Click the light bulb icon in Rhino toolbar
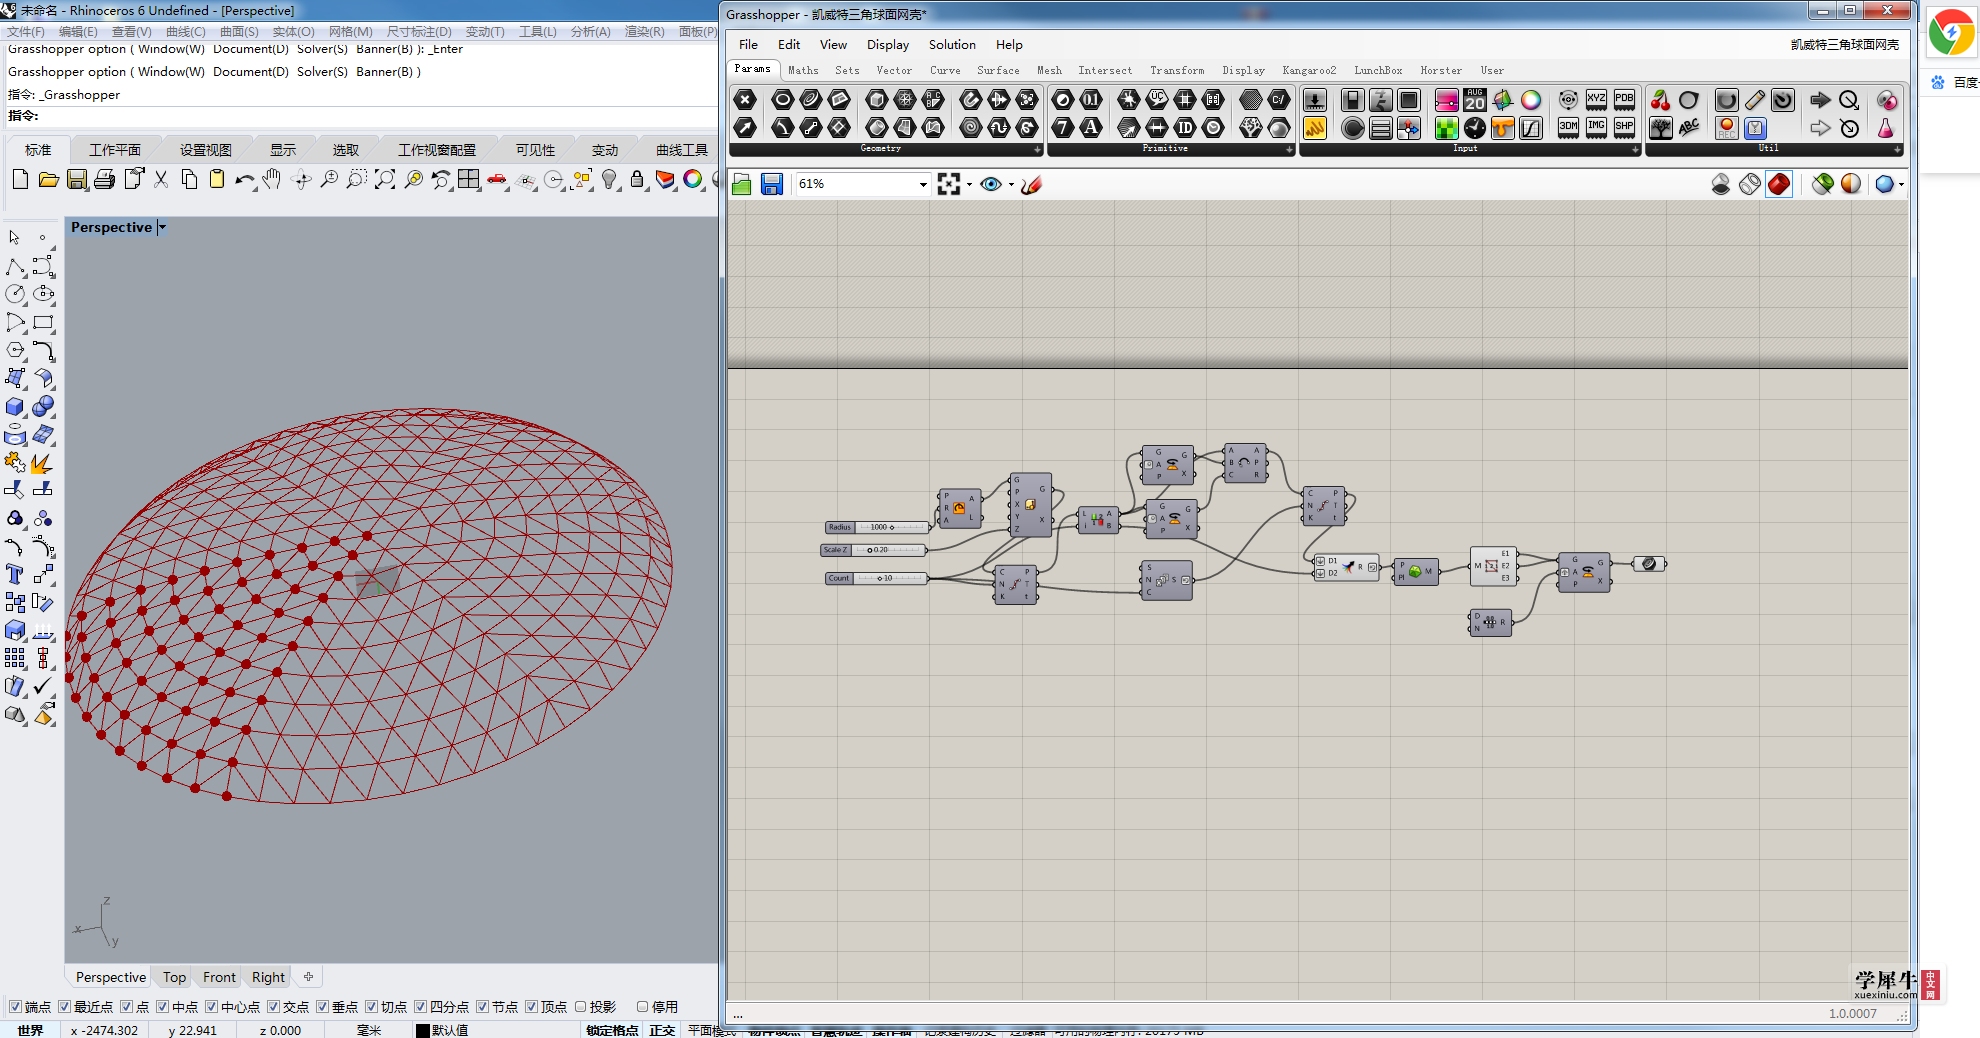The height and width of the screenshot is (1038, 1980). [x=609, y=179]
